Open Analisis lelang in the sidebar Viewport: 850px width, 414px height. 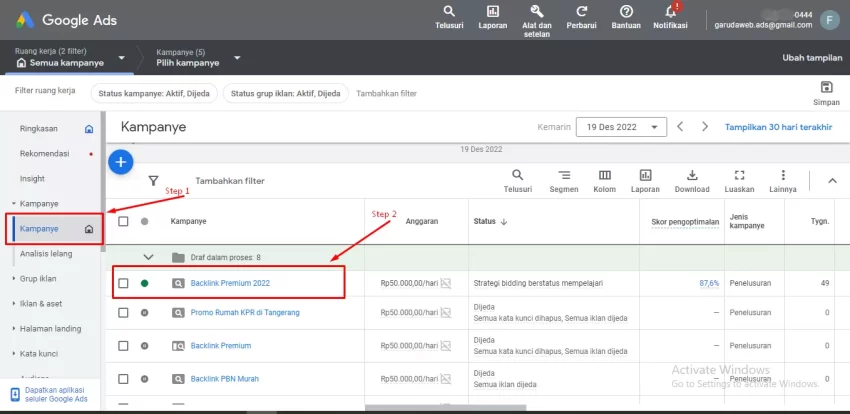click(x=46, y=254)
